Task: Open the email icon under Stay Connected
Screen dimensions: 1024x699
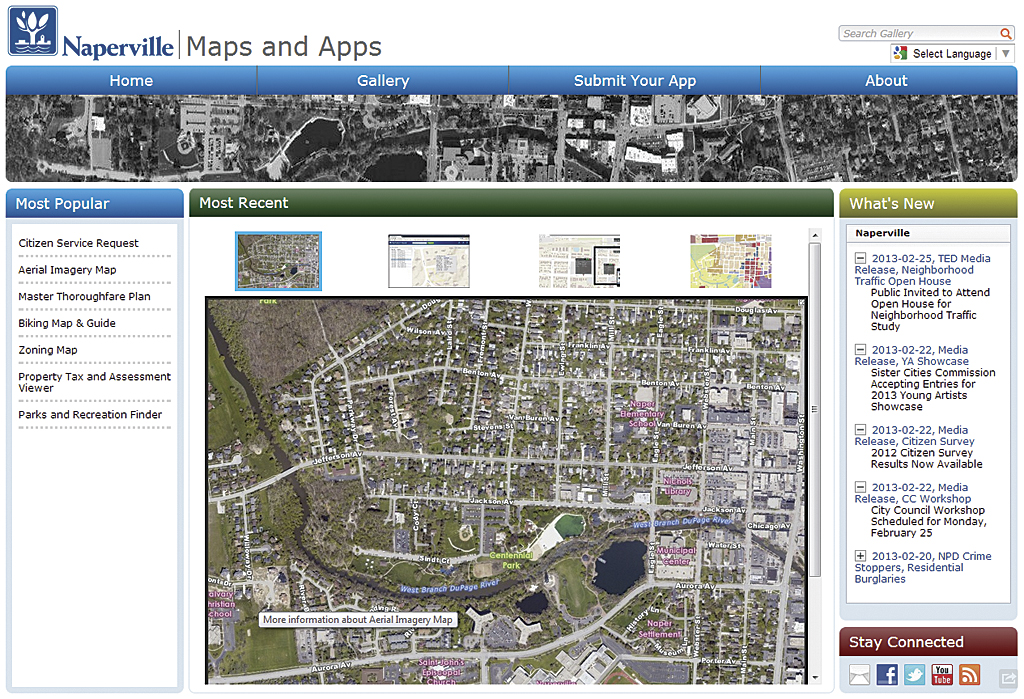Action: point(859,675)
